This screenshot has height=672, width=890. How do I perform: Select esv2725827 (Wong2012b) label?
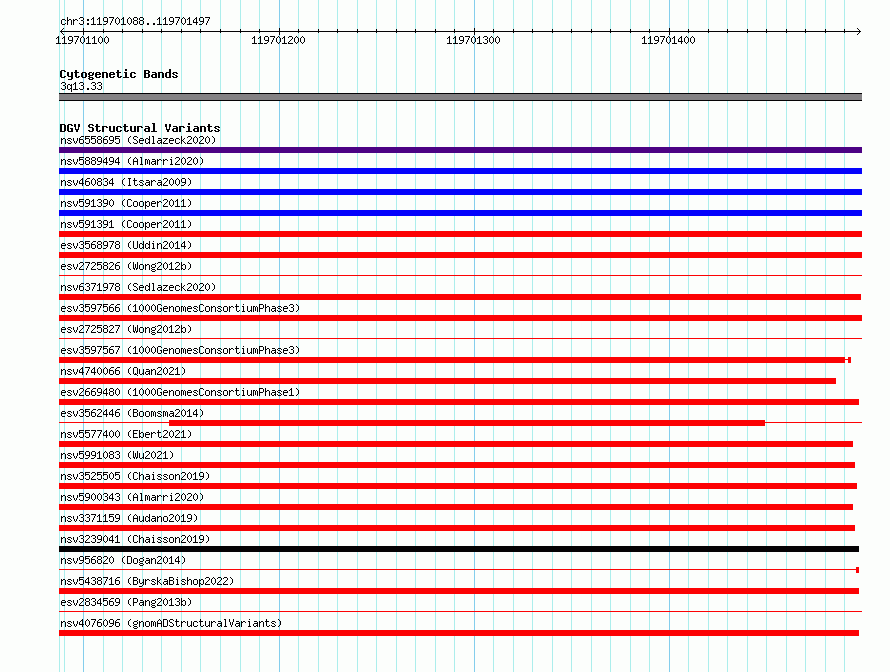[x=126, y=329]
